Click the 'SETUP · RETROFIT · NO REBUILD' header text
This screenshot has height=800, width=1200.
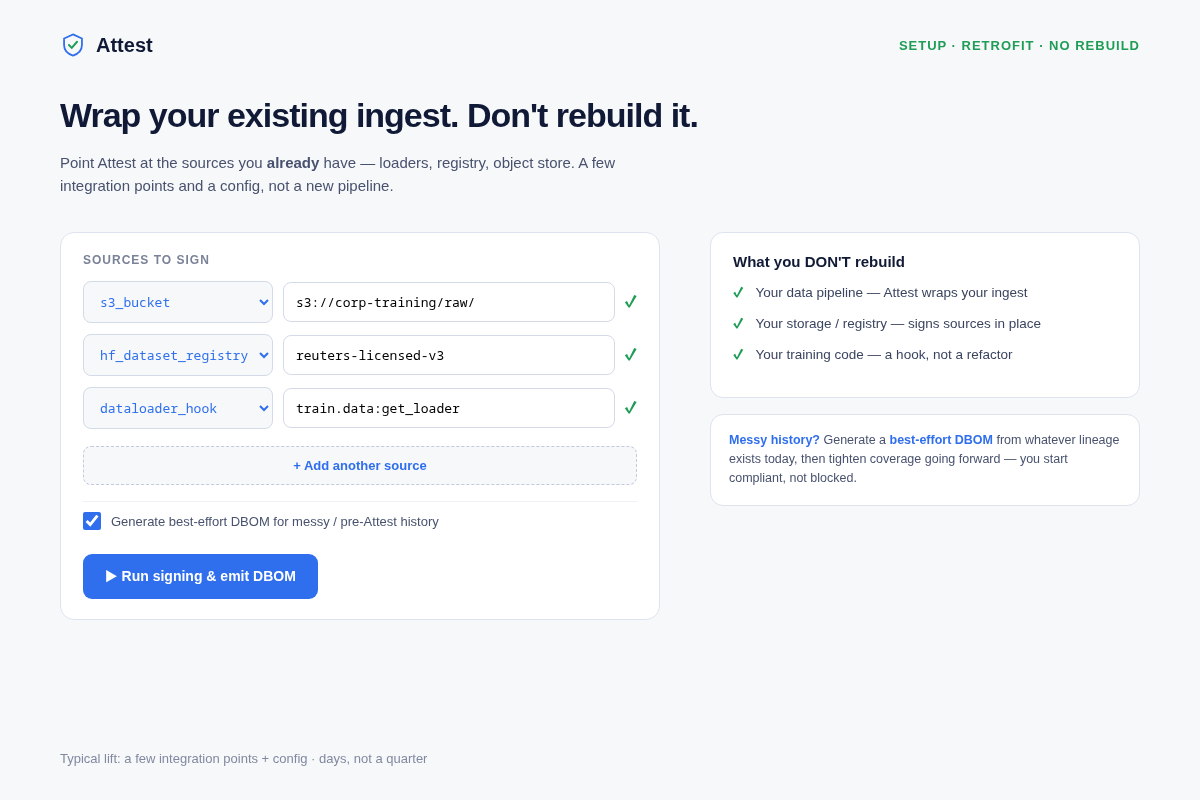point(1019,46)
